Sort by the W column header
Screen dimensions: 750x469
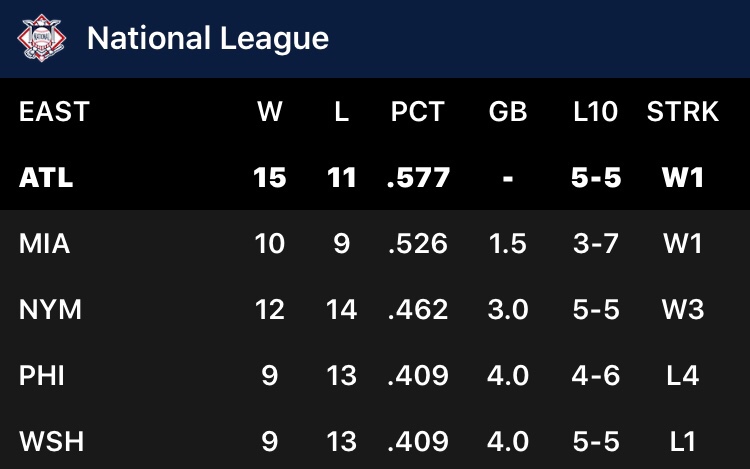[x=269, y=112]
